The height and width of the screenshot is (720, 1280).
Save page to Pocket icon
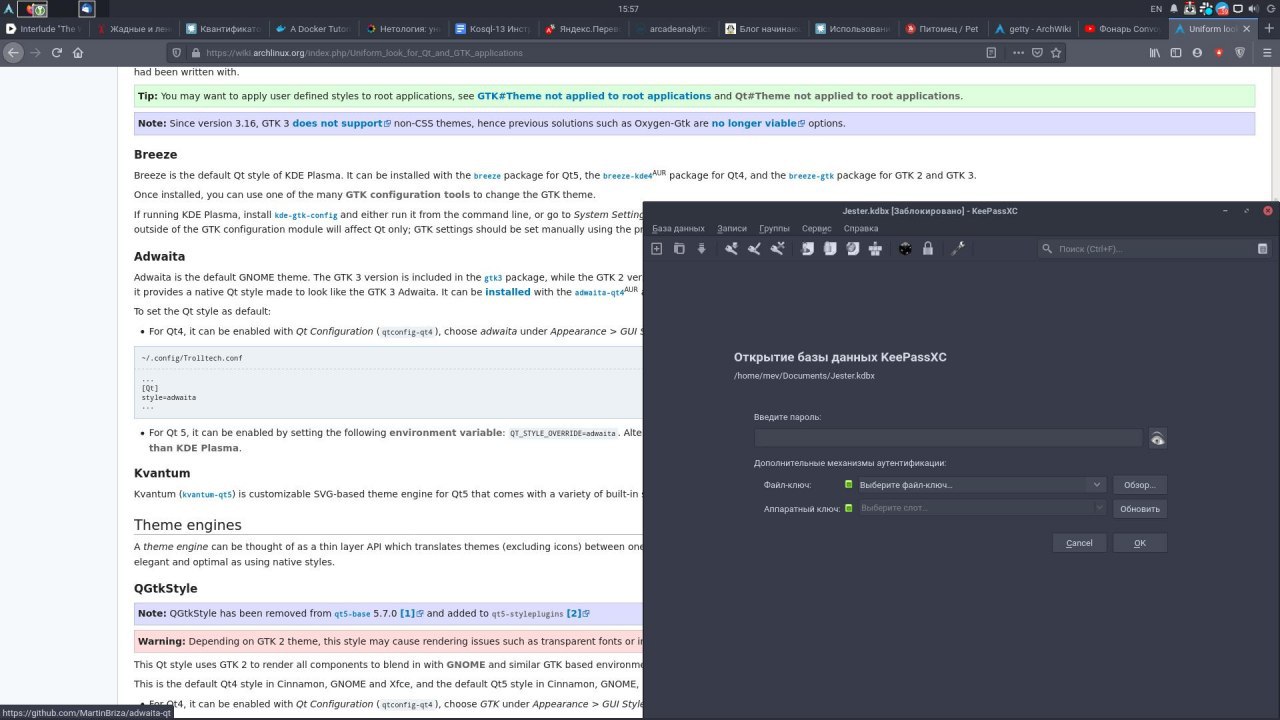tap(1038, 53)
